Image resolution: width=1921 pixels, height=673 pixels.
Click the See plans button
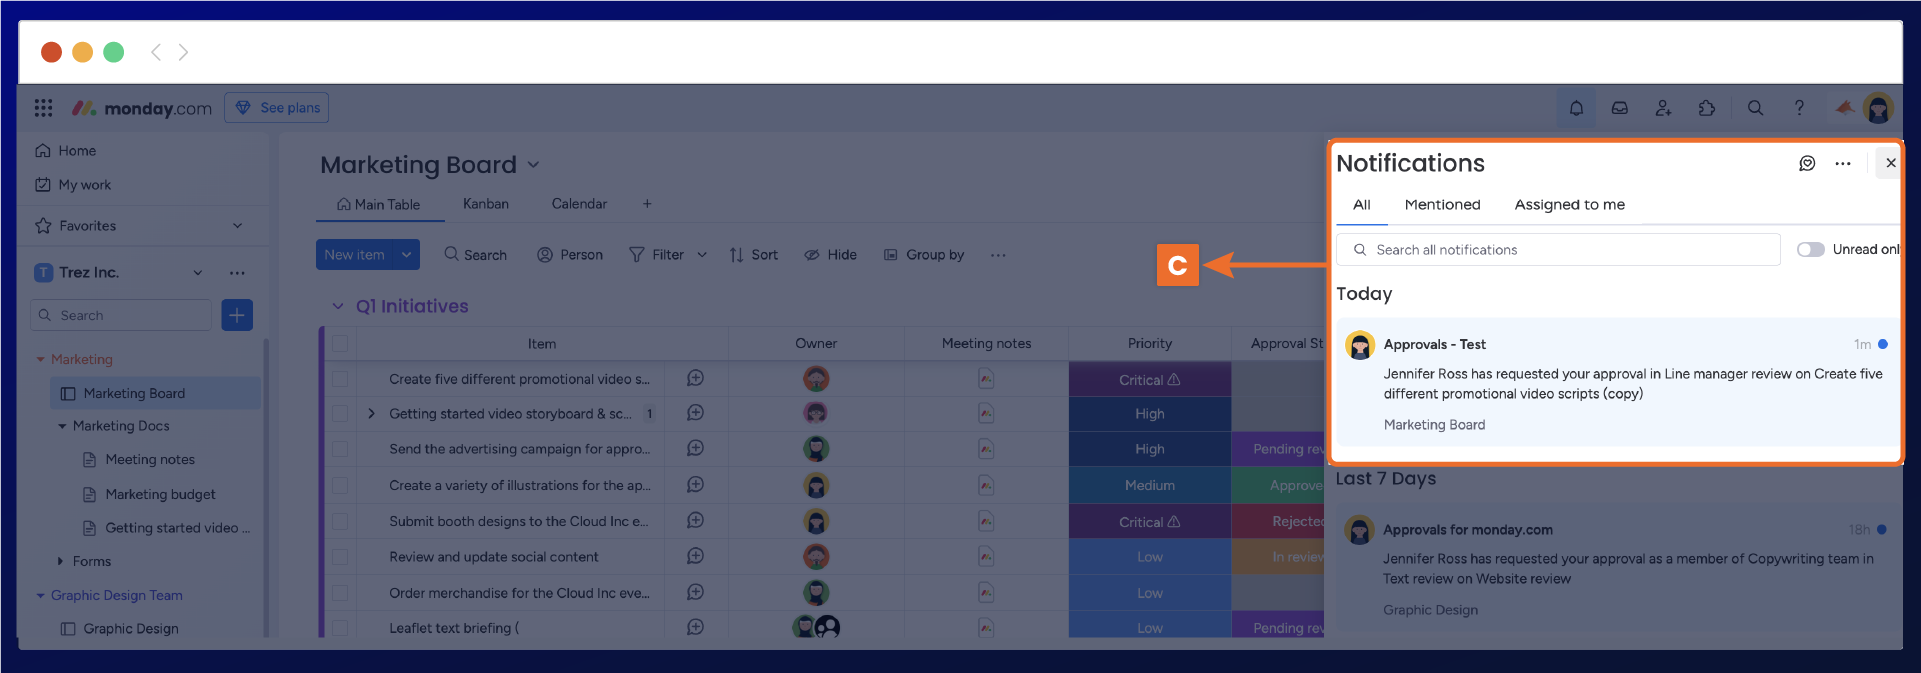point(277,108)
